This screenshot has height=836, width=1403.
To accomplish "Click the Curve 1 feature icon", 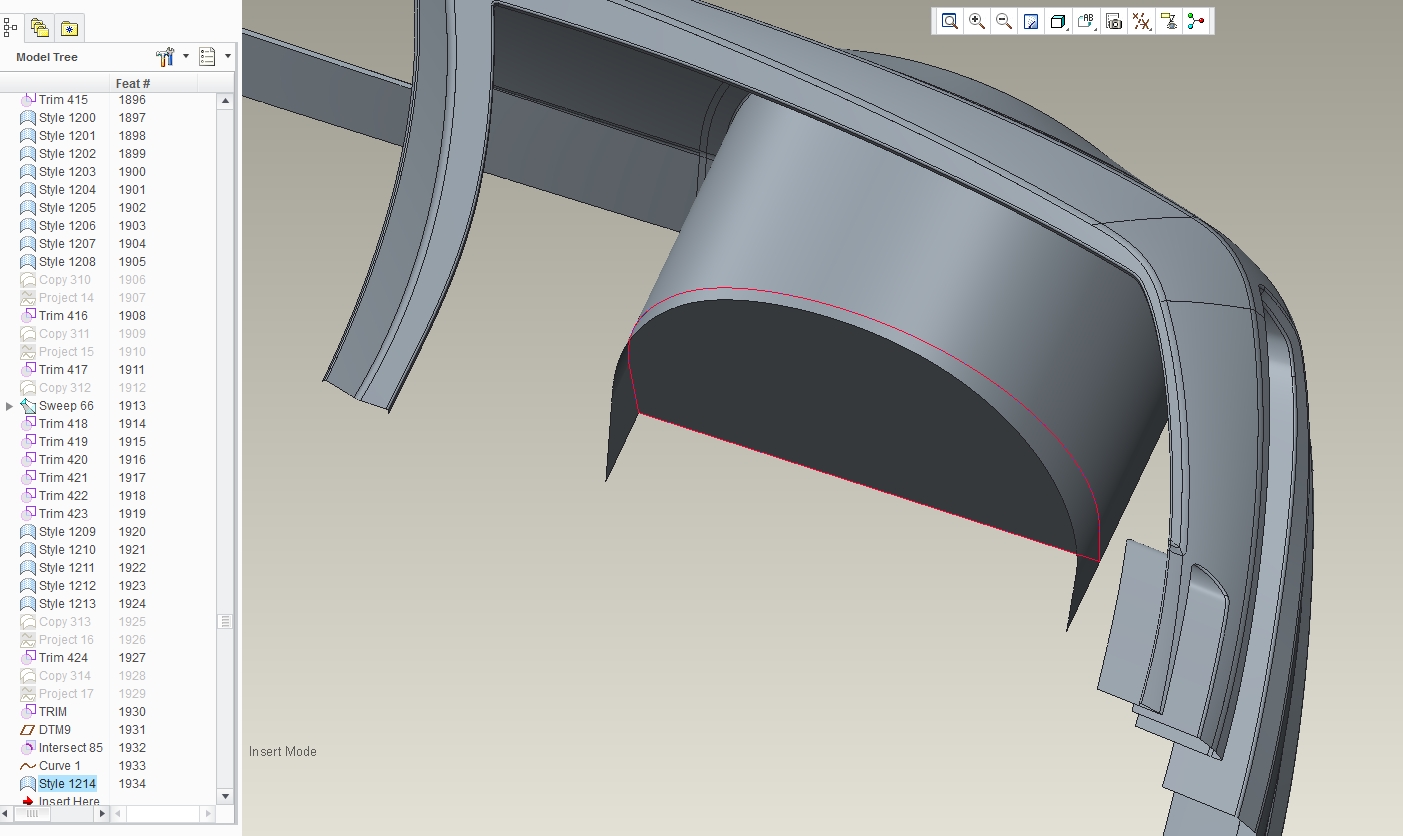I will [28, 766].
